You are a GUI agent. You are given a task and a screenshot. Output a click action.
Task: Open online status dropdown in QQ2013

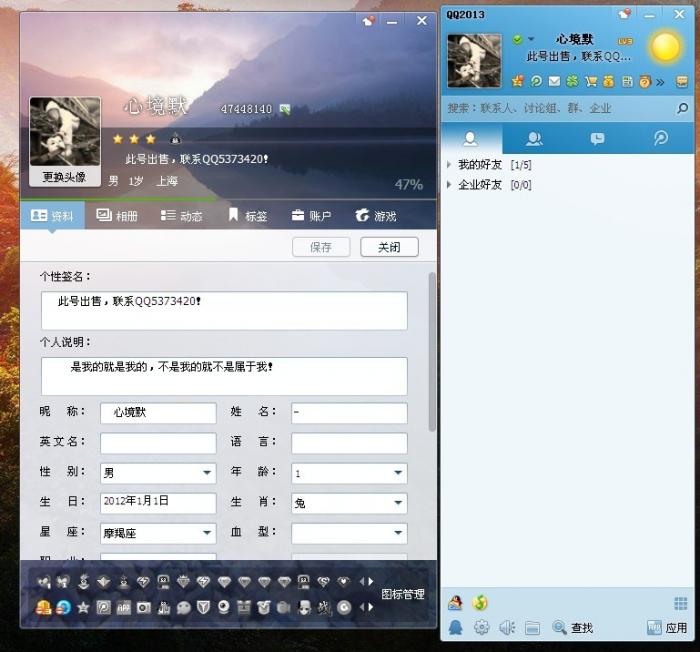coord(531,39)
